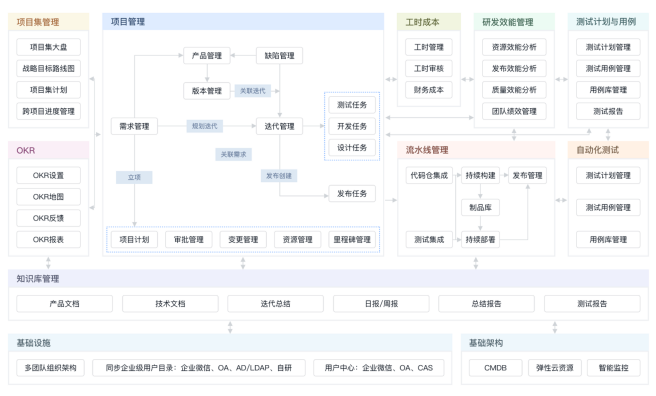Select the 工时审核 box
The width and height of the screenshot is (656, 396).
pyautogui.click(x=429, y=68)
